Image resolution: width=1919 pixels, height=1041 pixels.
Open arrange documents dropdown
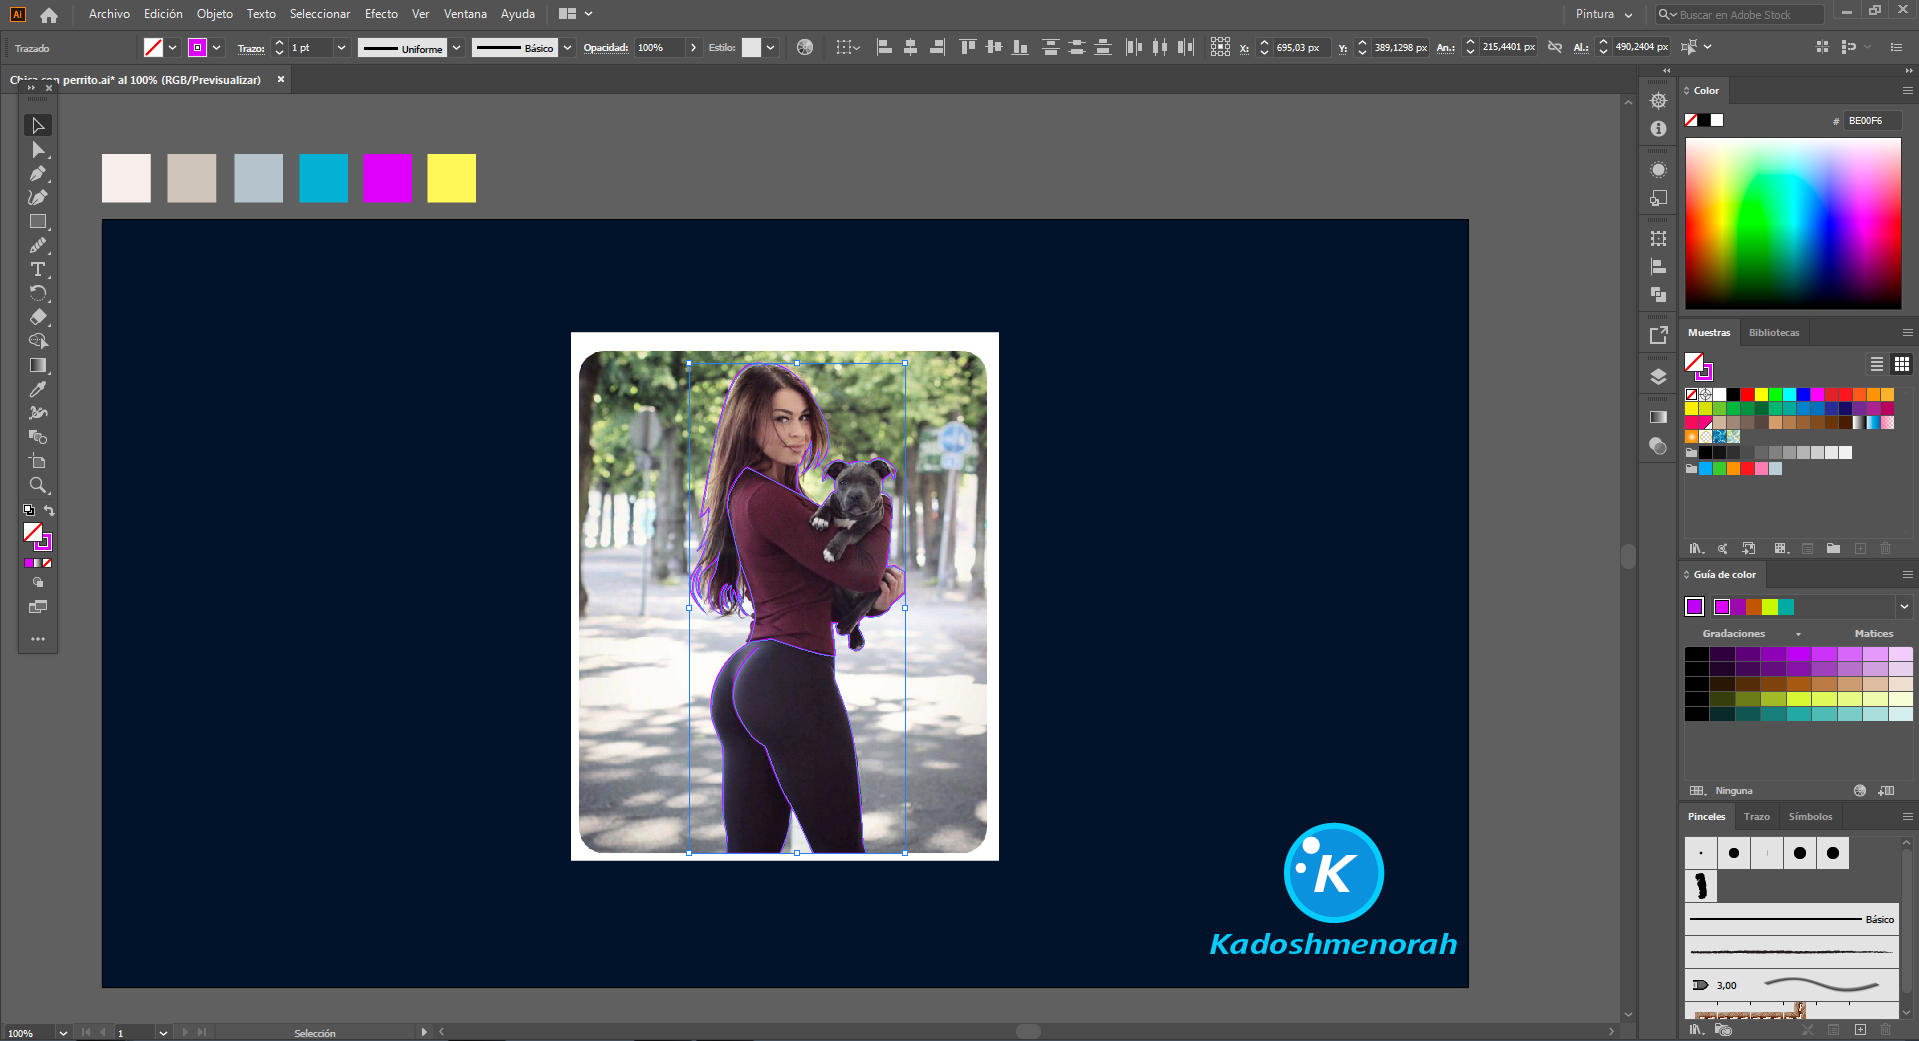tap(575, 14)
